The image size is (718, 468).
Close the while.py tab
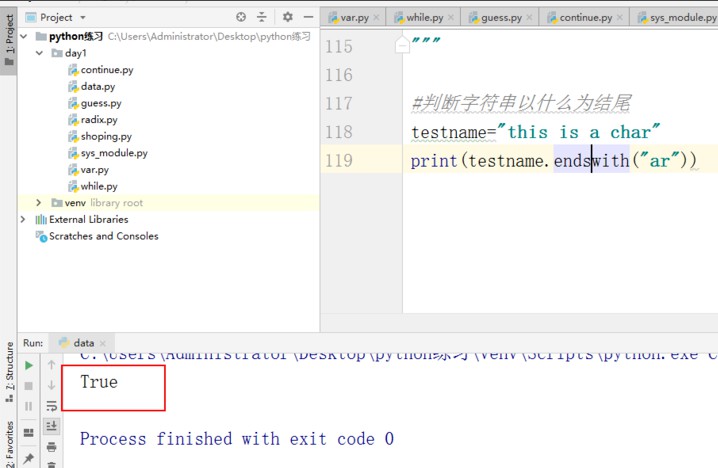pyautogui.click(x=451, y=17)
